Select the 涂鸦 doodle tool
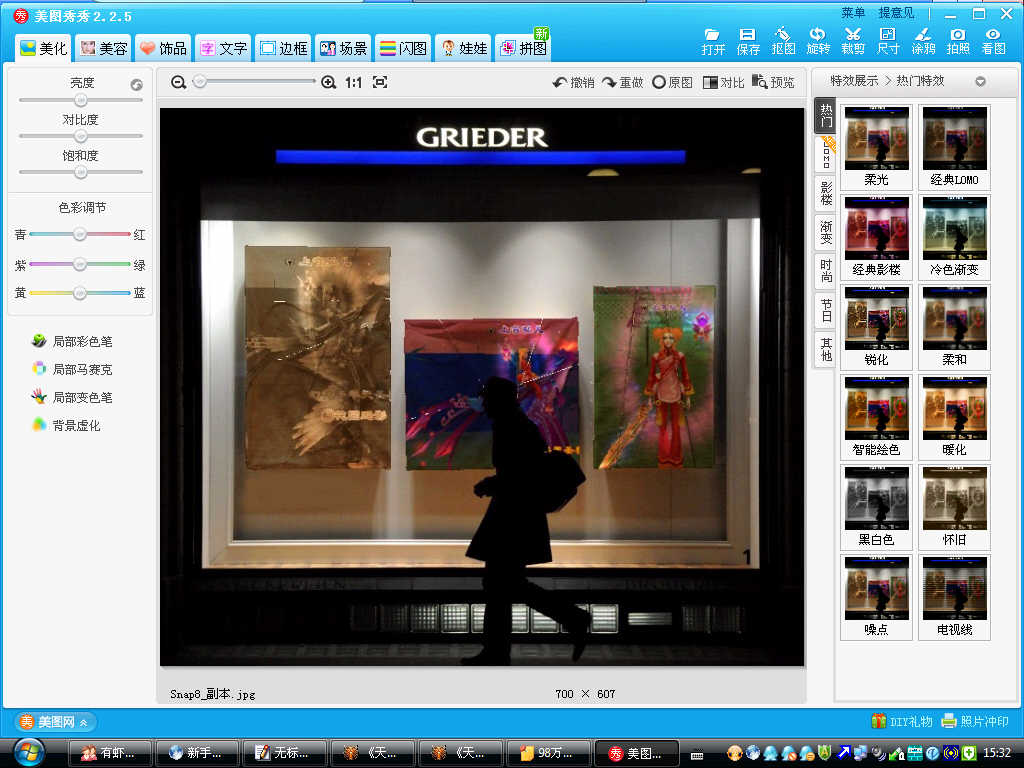1024x768 pixels. point(923,41)
